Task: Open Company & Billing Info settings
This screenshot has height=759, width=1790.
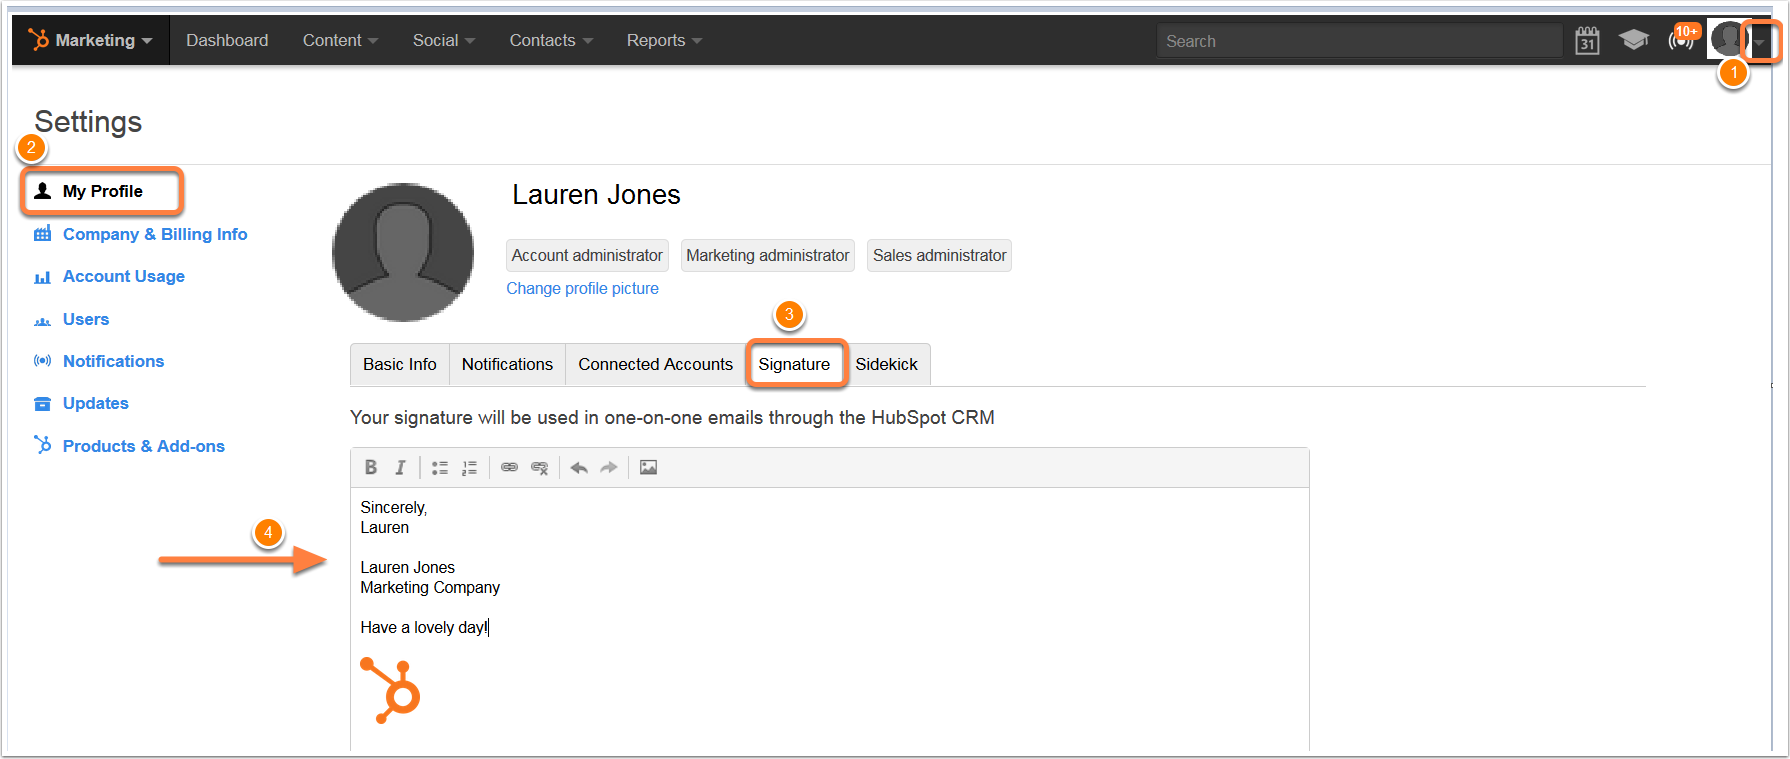Action: [x=154, y=234]
